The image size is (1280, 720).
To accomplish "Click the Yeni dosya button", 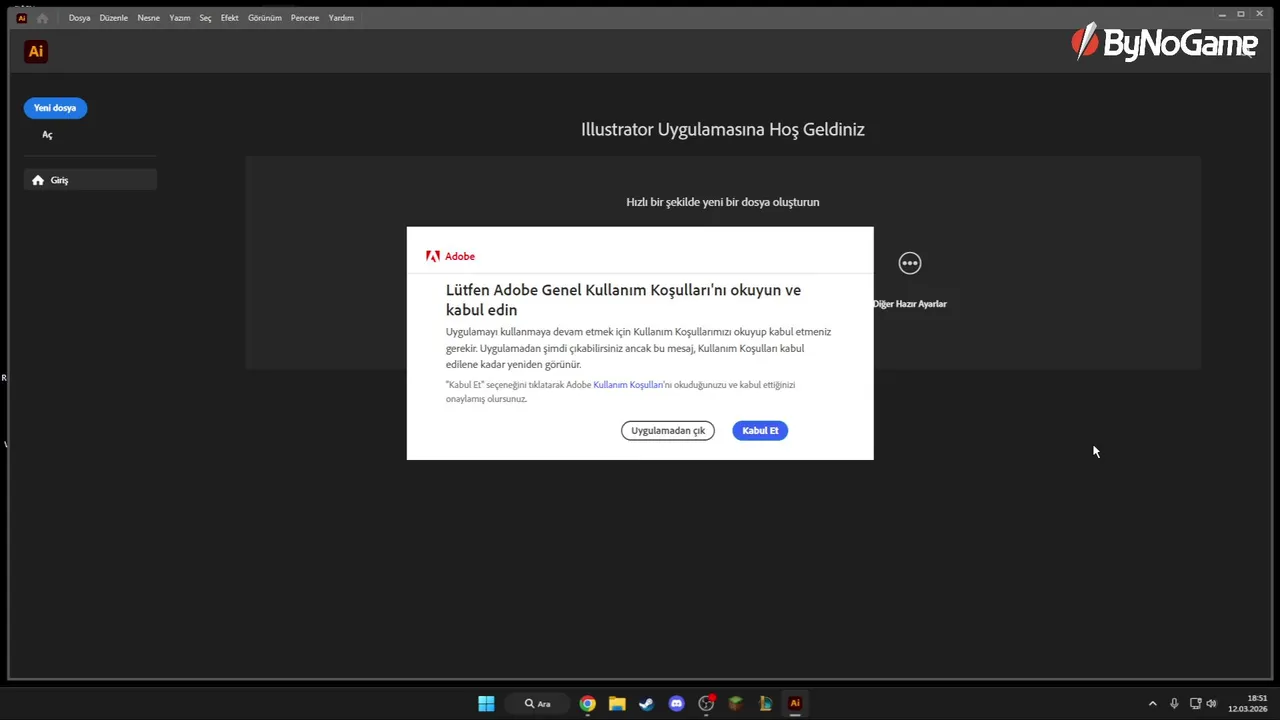I will [55, 108].
